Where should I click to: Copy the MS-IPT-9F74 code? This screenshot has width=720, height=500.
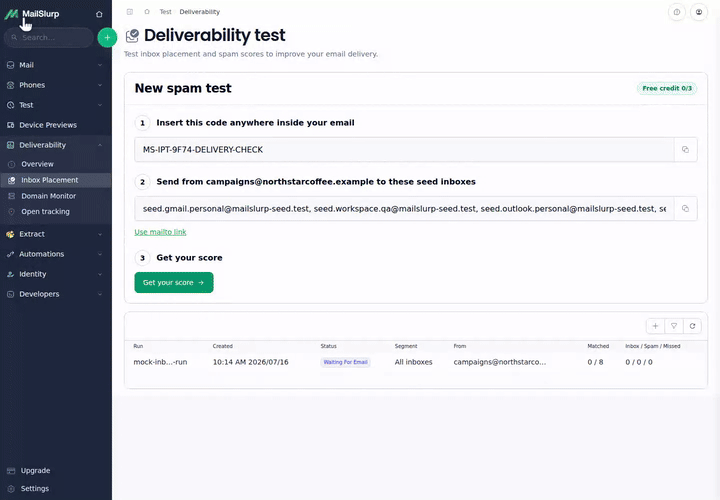(x=686, y=150)
